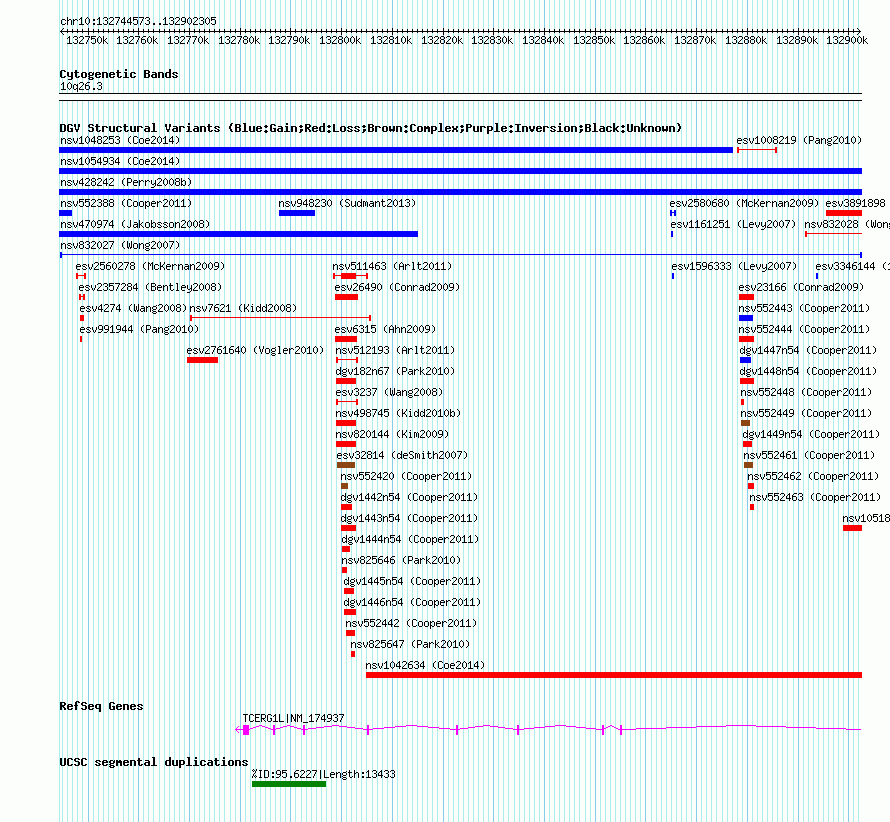Click dgv1445n54 (Cooper2011) label
890x822 pixels.
pyautogui.click(x=412, y=581)
